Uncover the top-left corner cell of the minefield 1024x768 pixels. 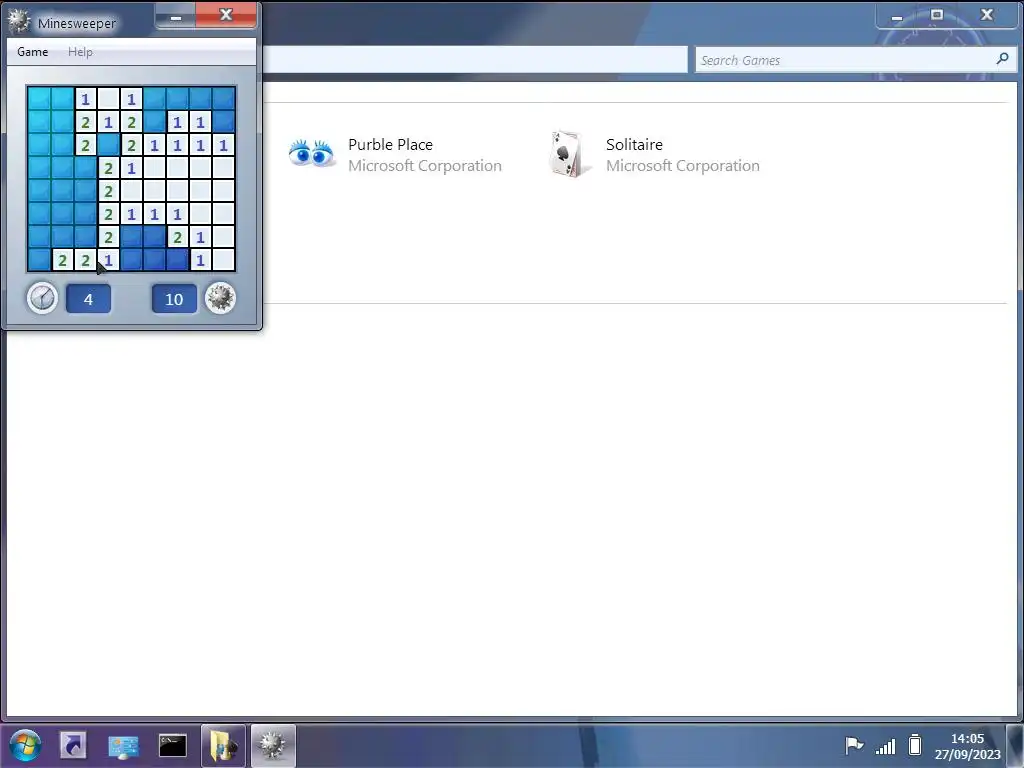coord(39,99)
